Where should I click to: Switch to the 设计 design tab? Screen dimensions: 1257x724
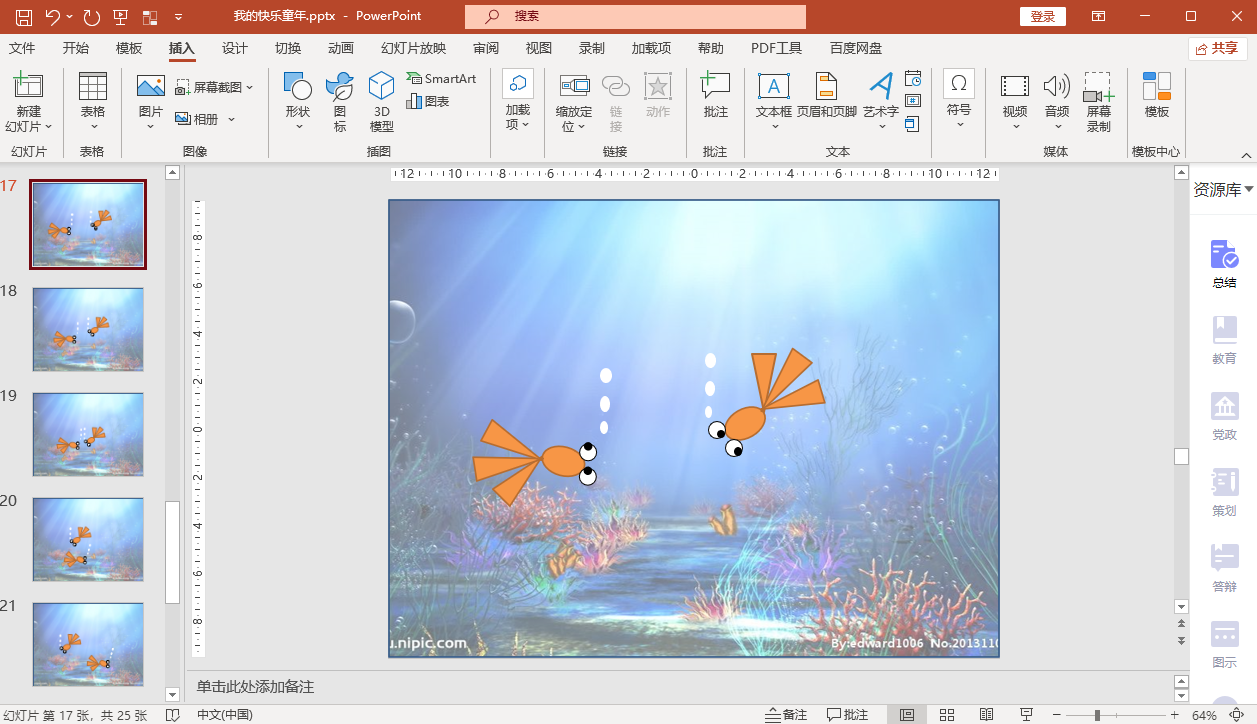click(235, 48)
